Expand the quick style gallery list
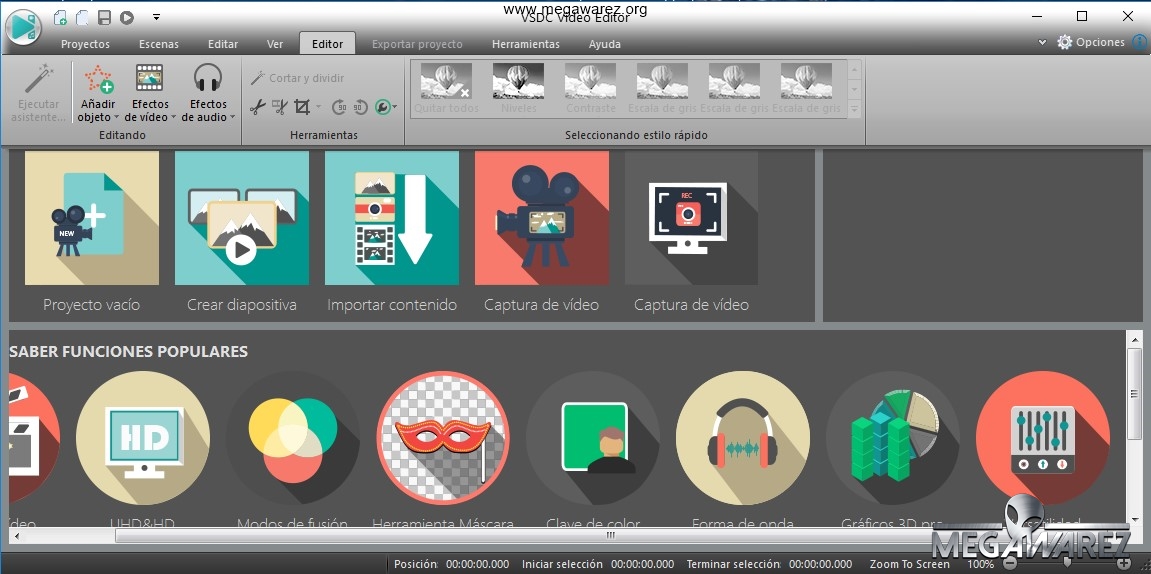This screenshot has height=574, width=1151. tap(854, 109)
